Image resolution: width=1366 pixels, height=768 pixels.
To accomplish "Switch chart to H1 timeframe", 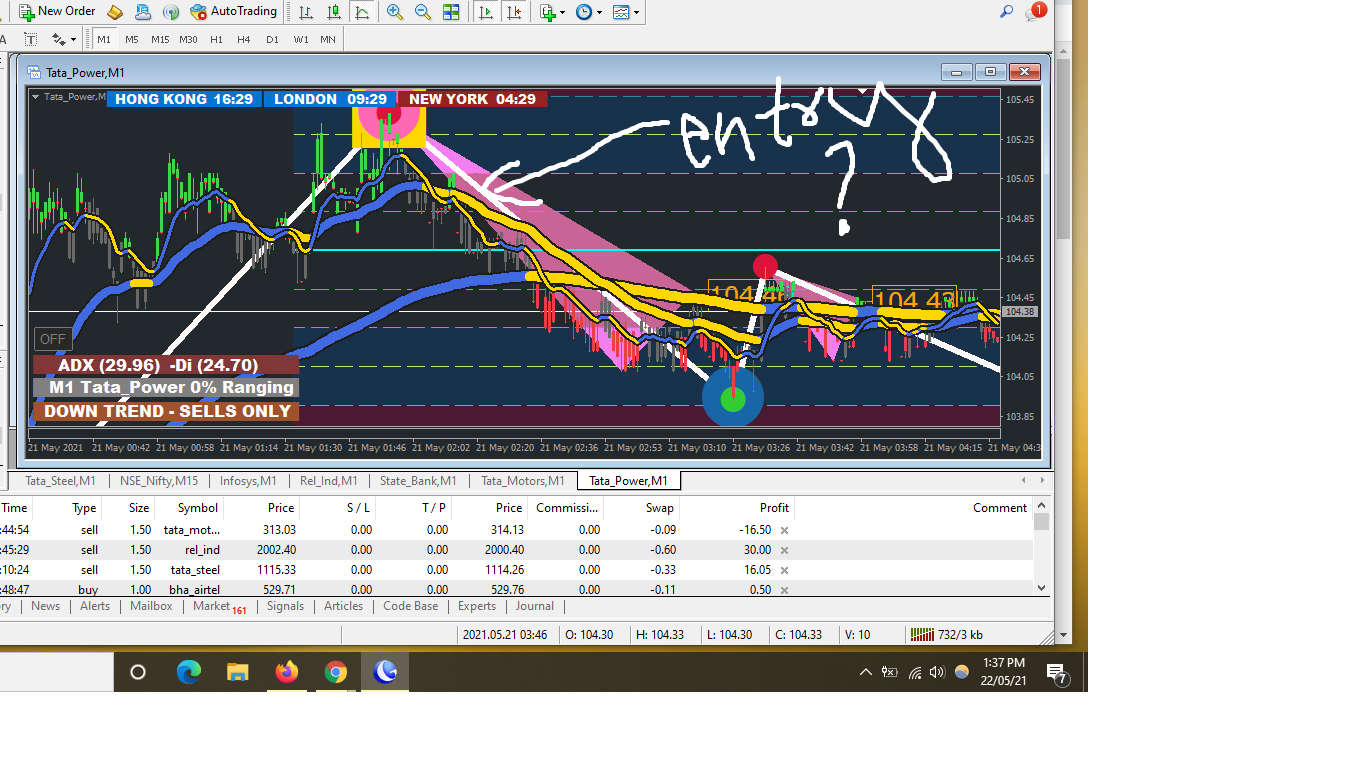I will [216, 39].
